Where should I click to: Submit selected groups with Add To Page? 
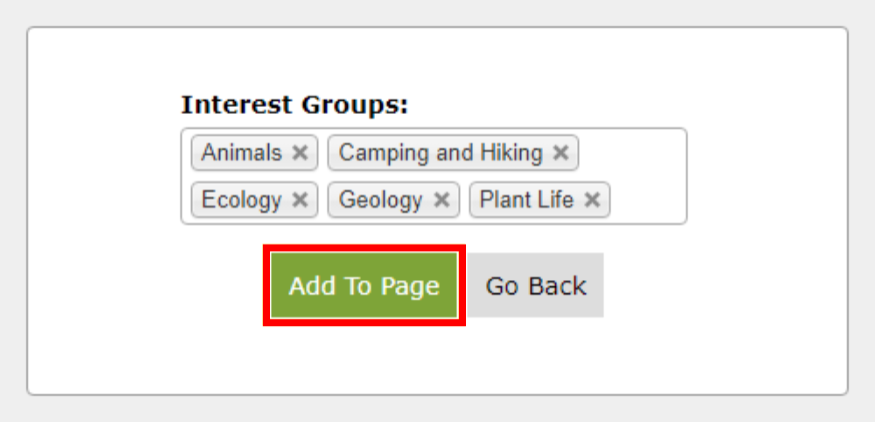(364, 285)
